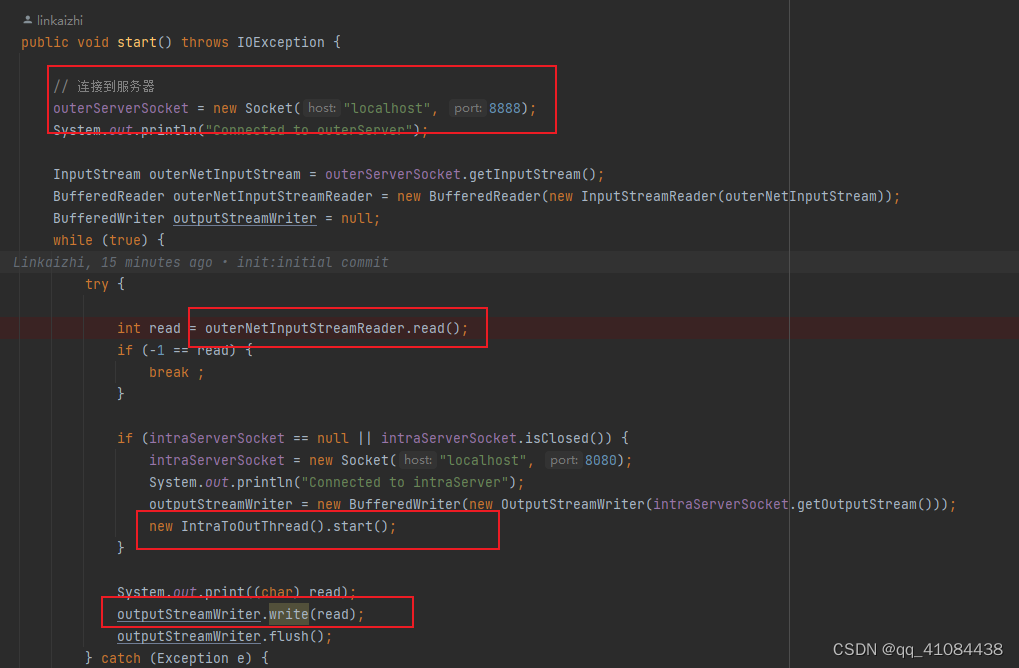Click outerNetInputStreamReader.read() call on breakpoint line

pyautogui.click(x=333, y=328)
